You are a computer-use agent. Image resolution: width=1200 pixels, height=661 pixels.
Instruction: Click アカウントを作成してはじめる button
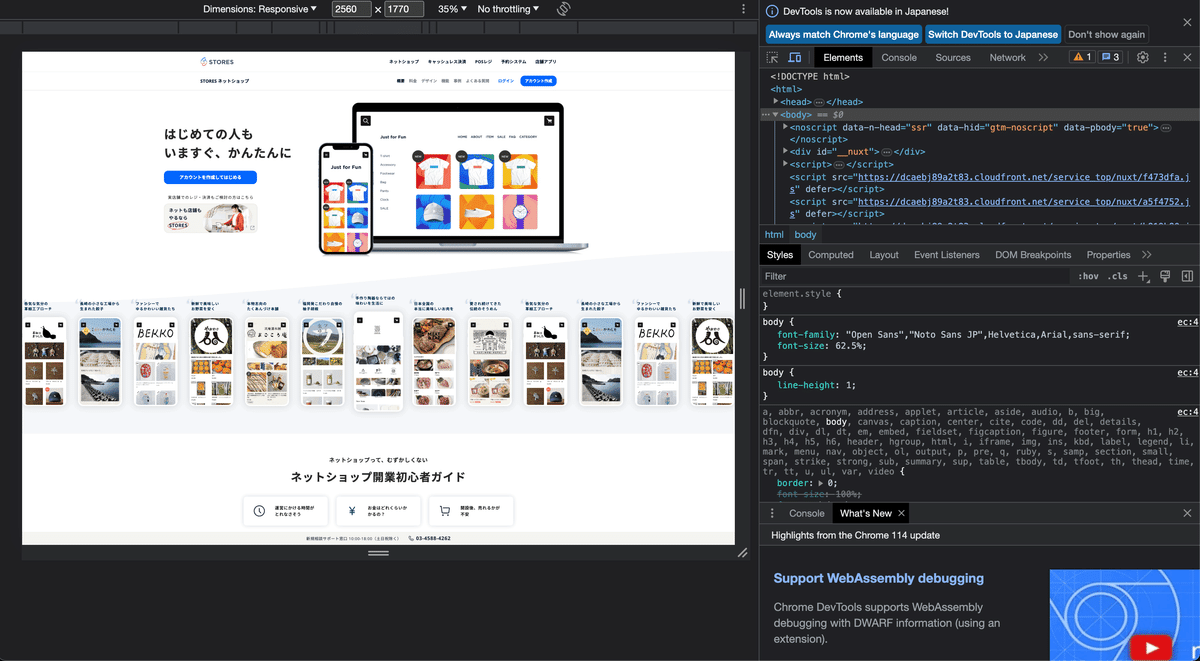[211, 177]
